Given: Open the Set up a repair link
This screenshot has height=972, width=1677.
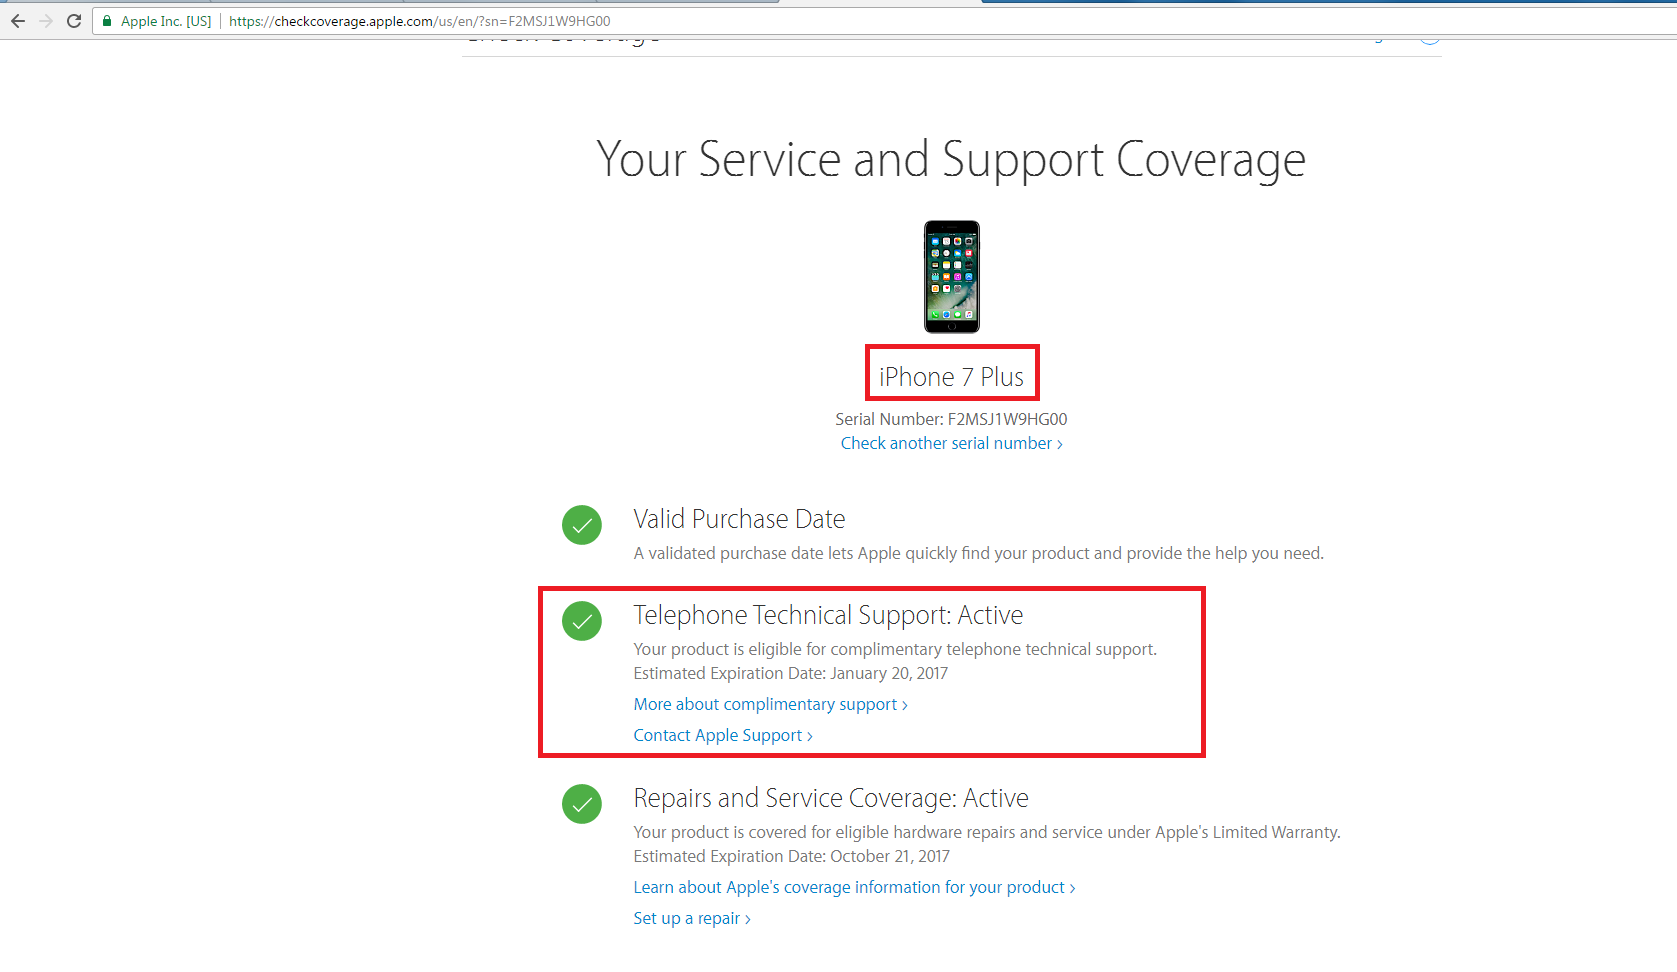Looking at the screenshot, I should pyautogui.click(x=692, y=918).
